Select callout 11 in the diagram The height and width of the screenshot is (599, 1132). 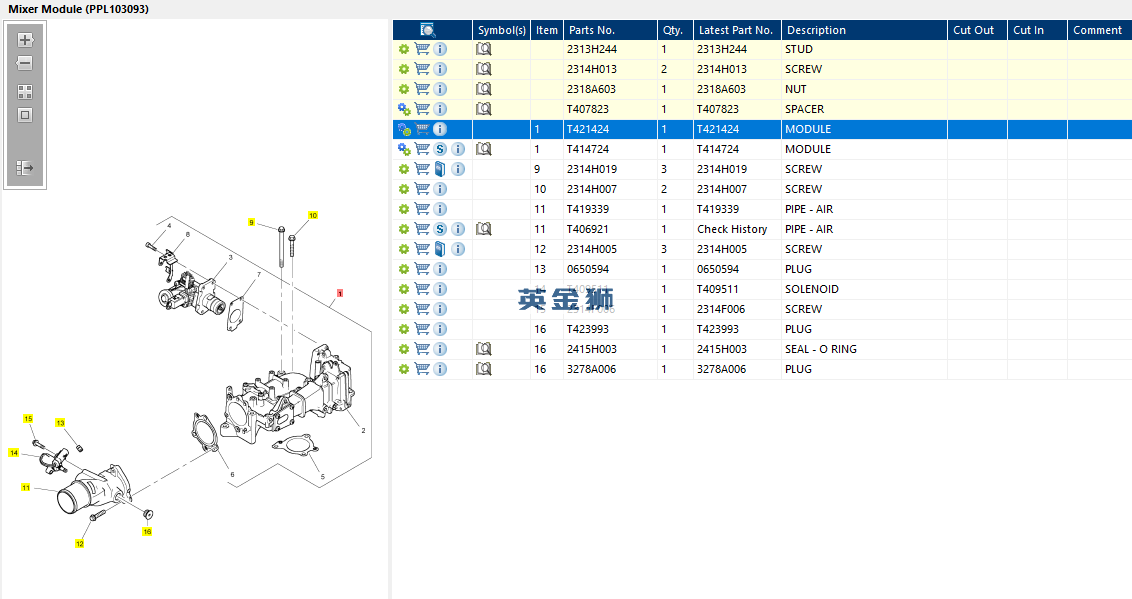pos(26,487)
